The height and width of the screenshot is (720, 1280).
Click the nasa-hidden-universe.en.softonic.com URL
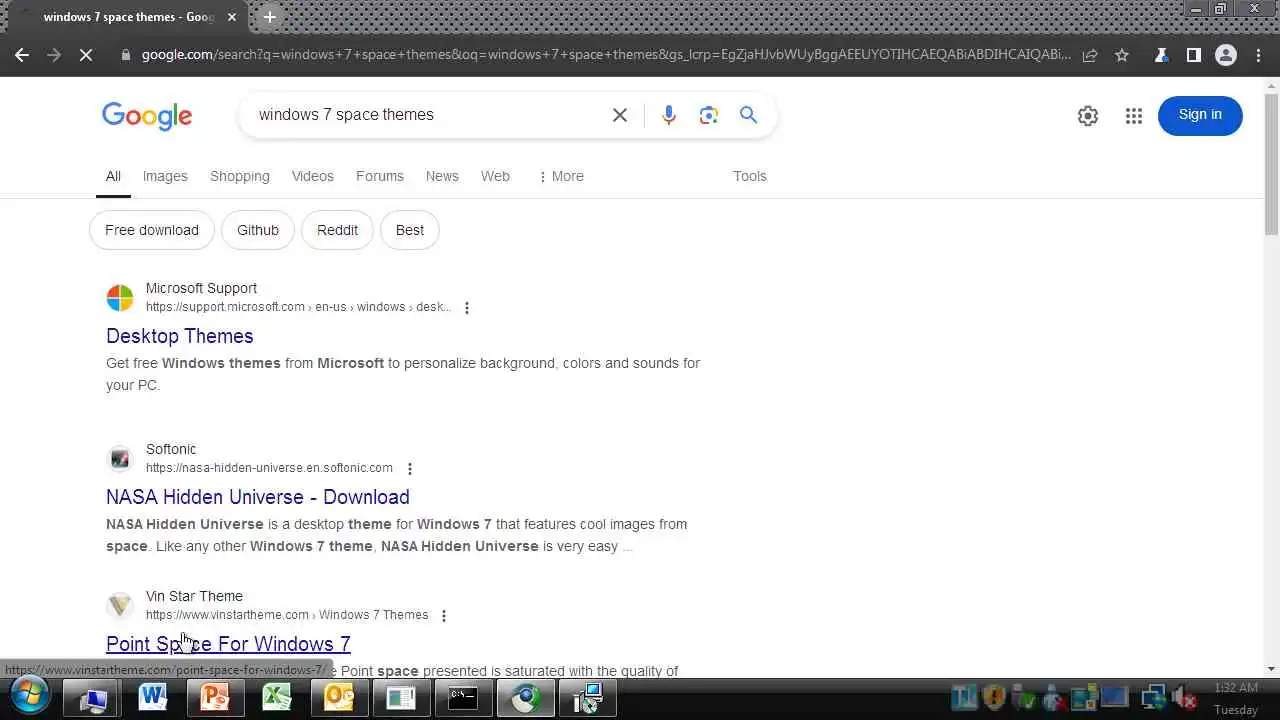269,468
